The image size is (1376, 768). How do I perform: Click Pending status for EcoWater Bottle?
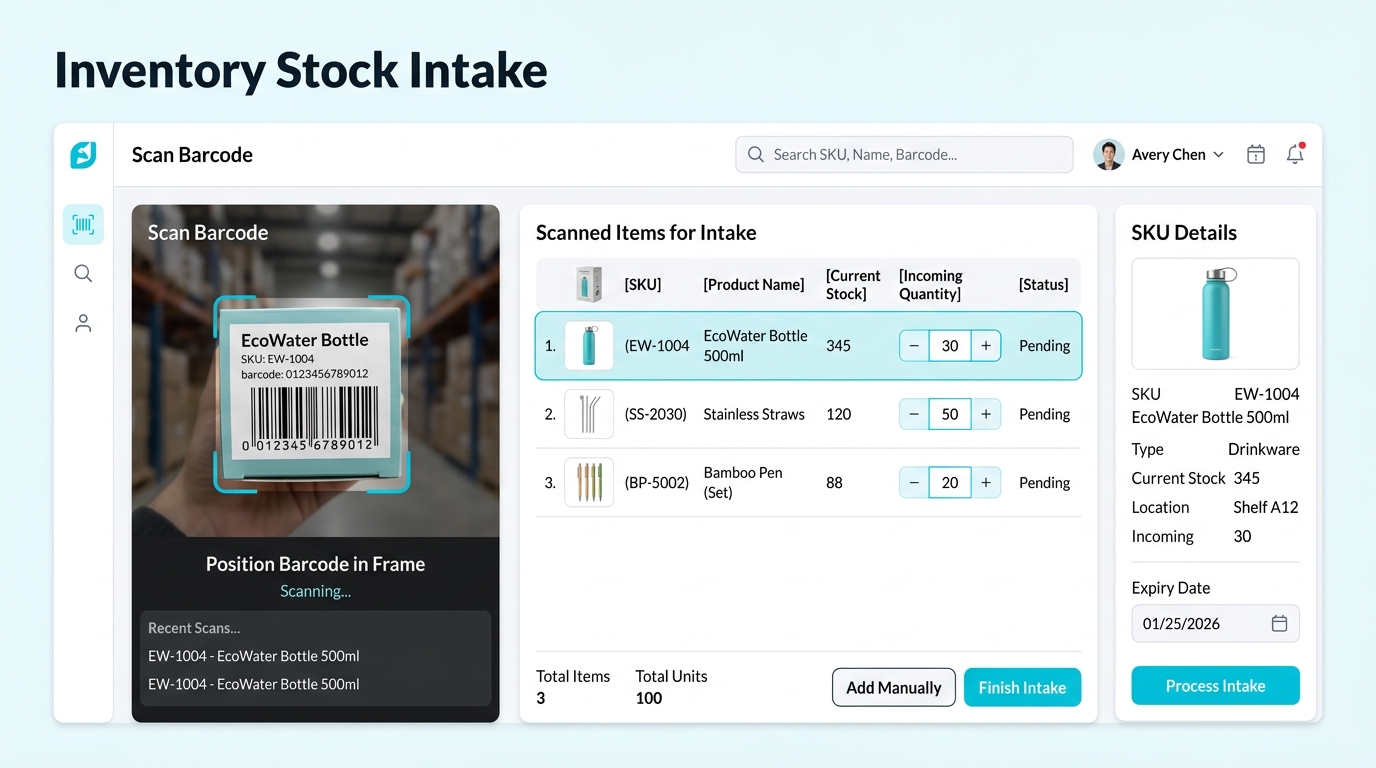click(x=1044, y=346)
